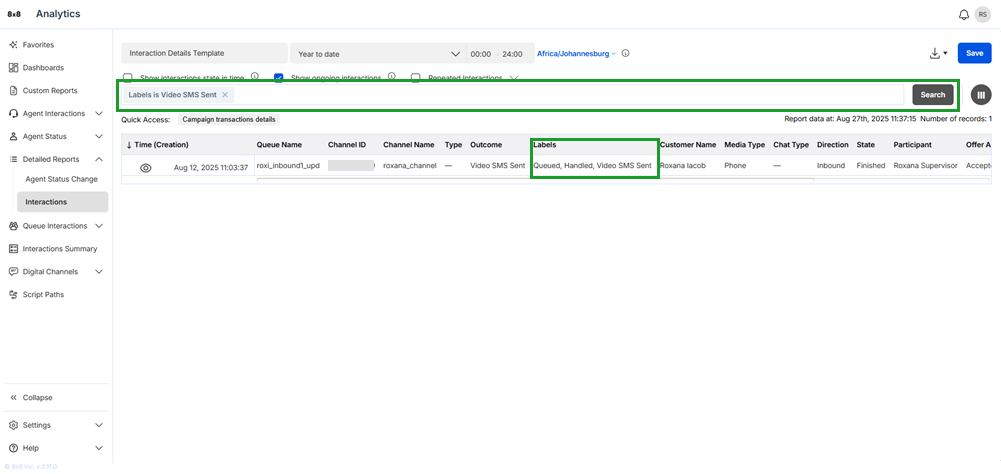This screenshot has width=1001, height=474.
Task: Expand download options arrow
Action: 945,54
